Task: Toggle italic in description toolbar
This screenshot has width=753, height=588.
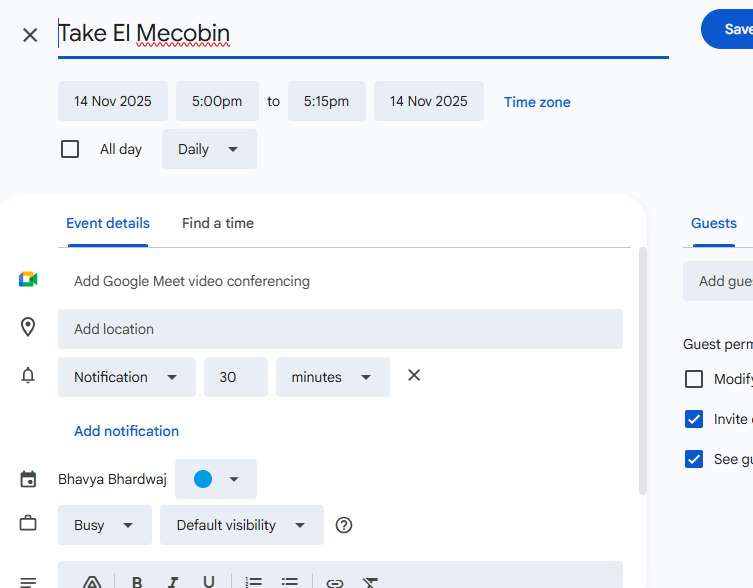Action: [172, 582]
